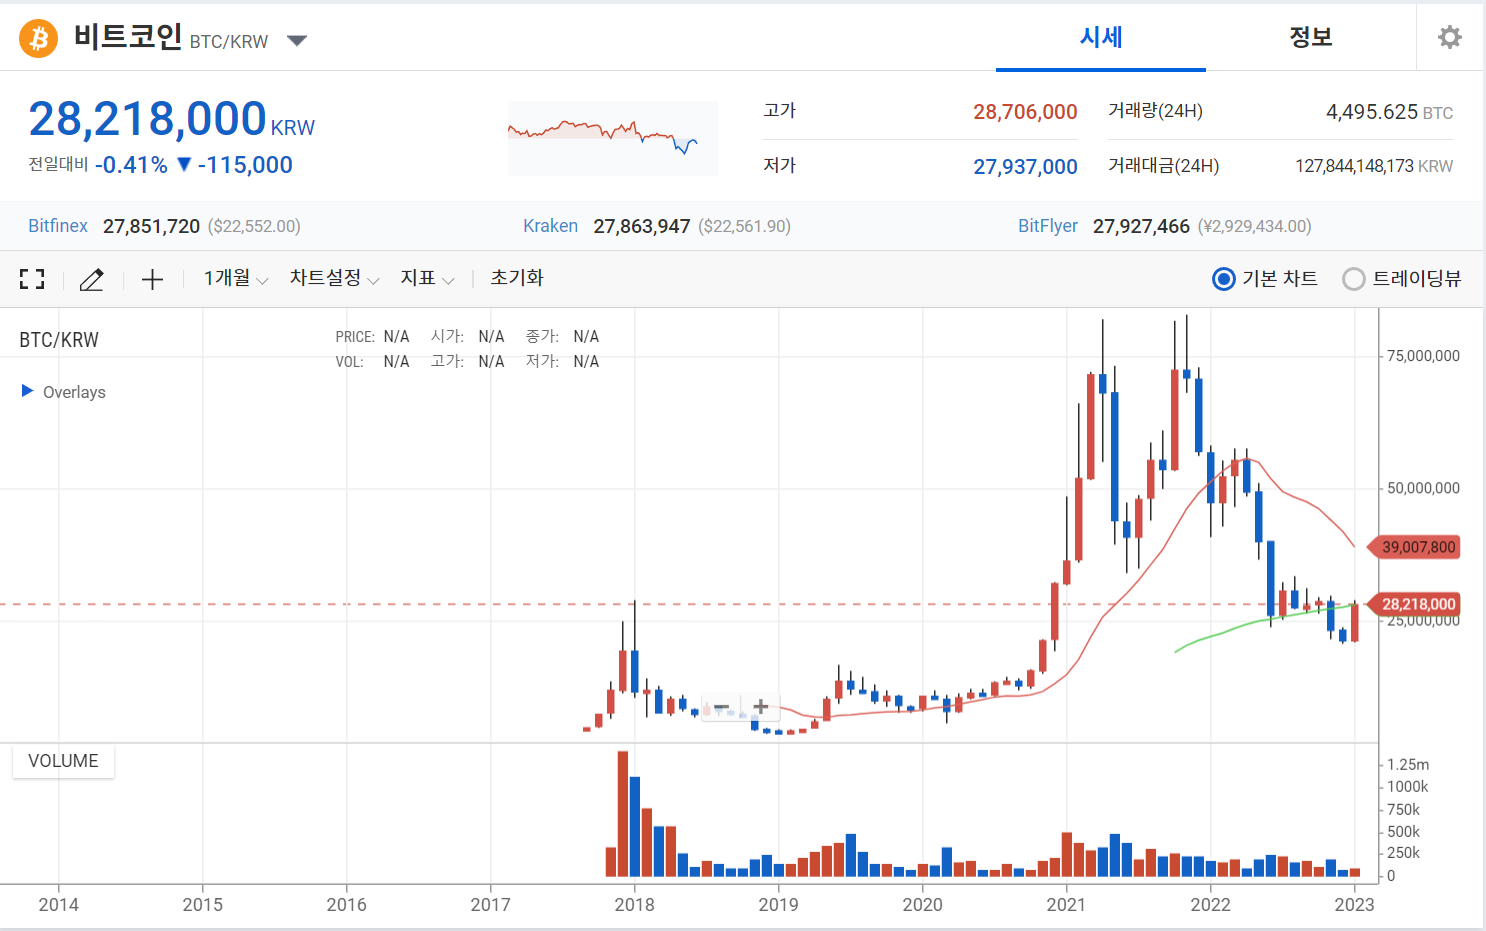Viewport: 1486px width, 931px height.
Task: Open the 지표 indicators dropdown
Action: coord(427,279)
